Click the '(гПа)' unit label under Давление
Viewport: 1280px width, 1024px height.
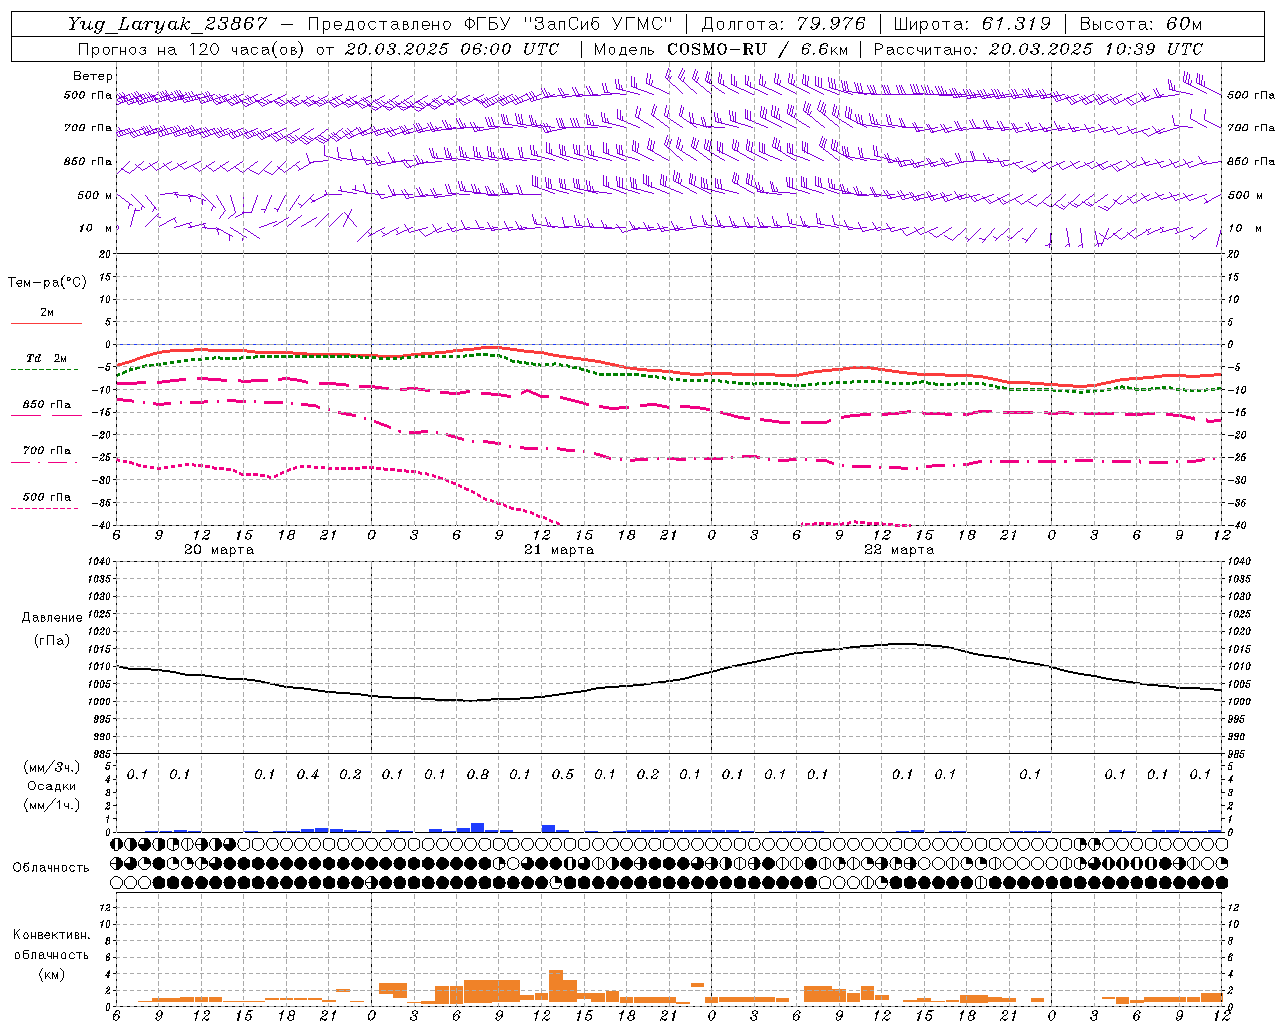[52, 641]
